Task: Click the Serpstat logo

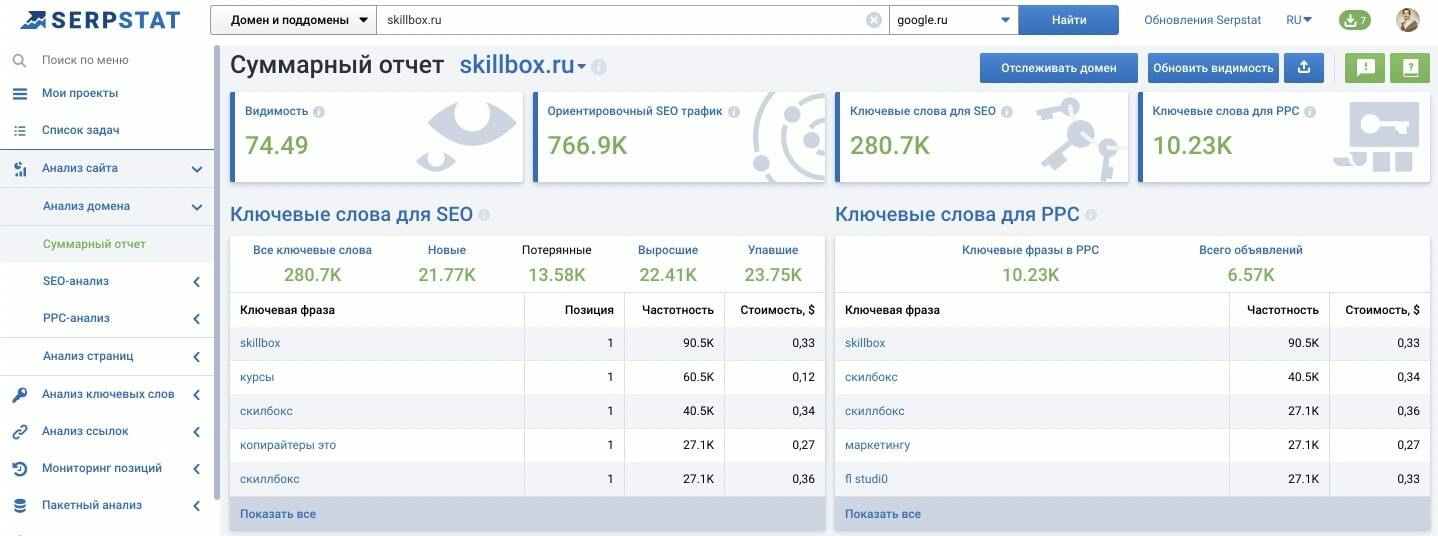Action: (x=100, y=19)
